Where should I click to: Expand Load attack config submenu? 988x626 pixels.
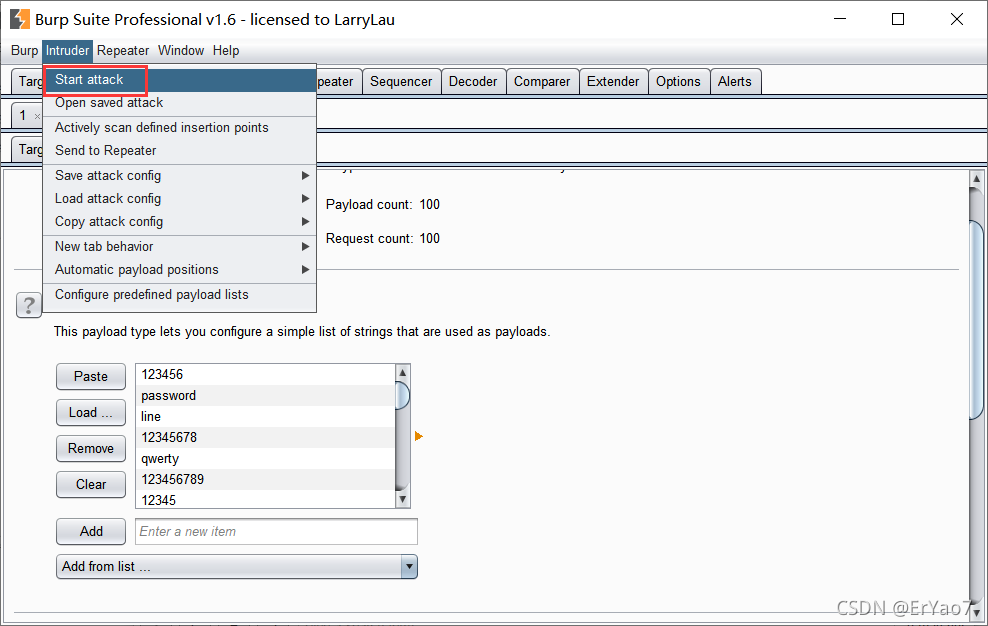click(x=180, y=199)
